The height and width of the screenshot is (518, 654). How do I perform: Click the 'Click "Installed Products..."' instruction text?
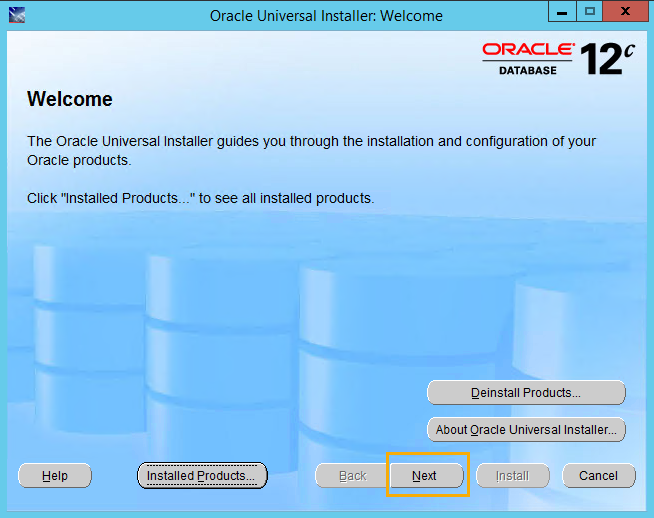[201, 198]
